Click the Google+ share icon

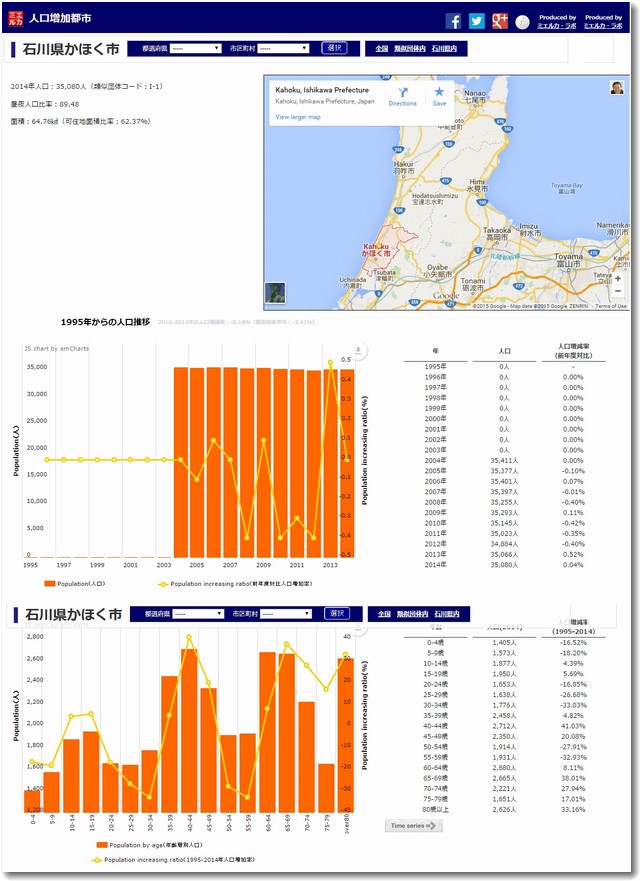pyautogui.click(x=500, y=21)
